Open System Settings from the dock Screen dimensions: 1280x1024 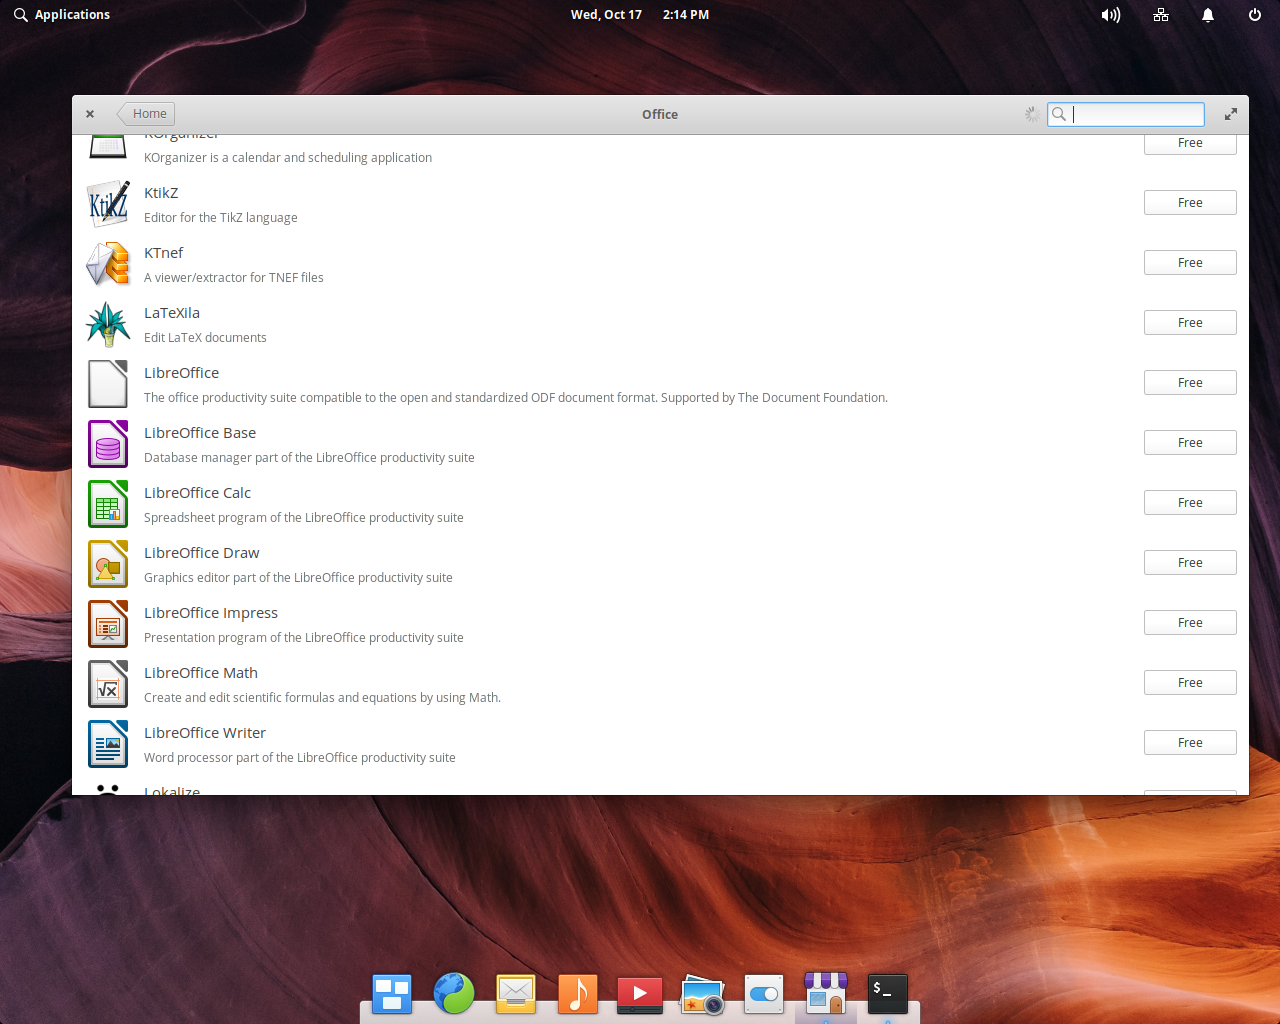point(764,994)
